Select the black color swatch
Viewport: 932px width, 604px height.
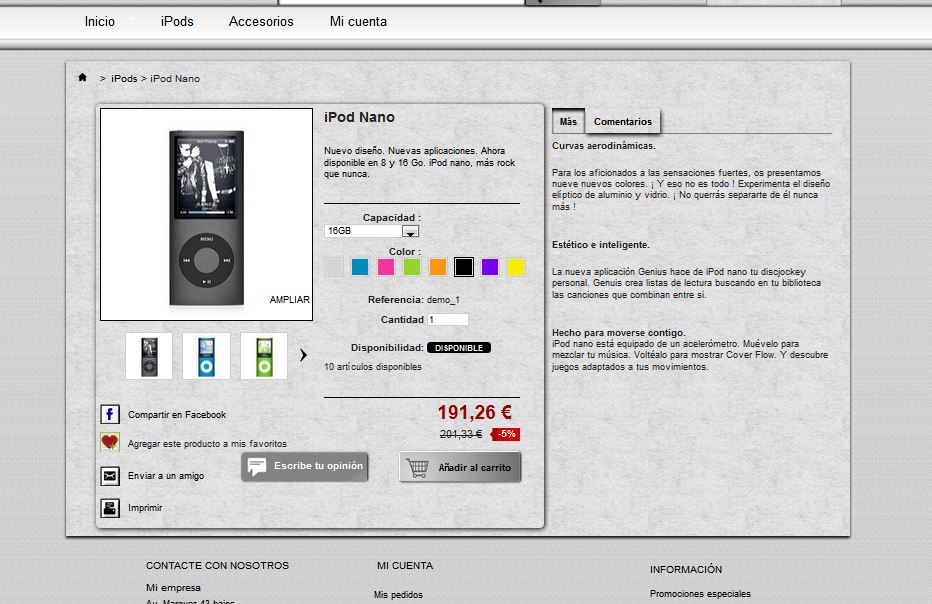point(464,267)
